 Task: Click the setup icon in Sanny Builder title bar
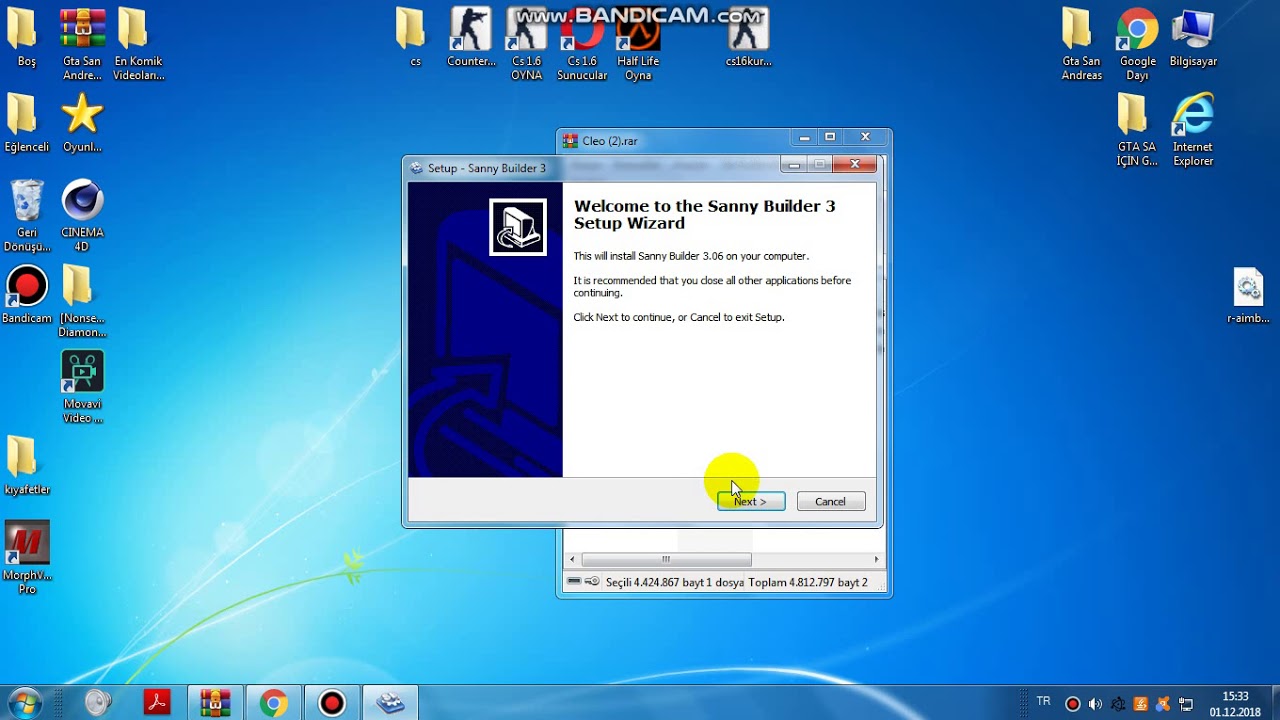point(416,168)
